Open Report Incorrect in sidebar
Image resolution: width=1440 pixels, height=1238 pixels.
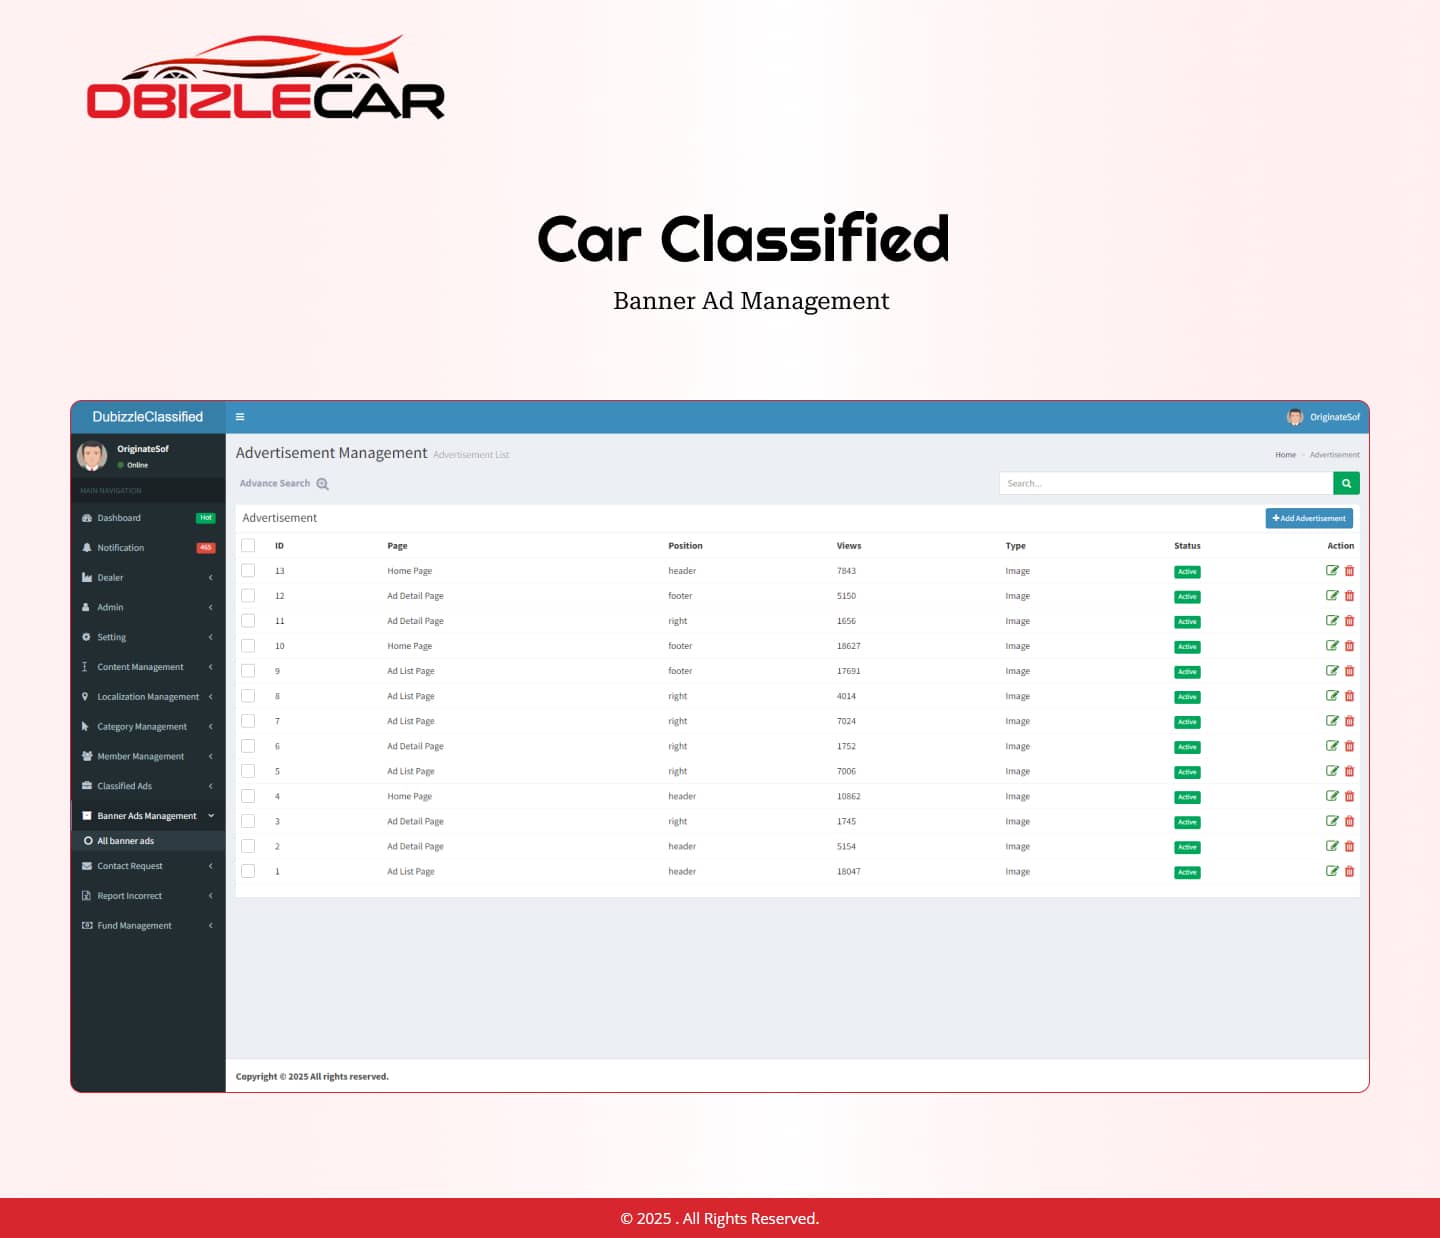click(x=148, y=896)
